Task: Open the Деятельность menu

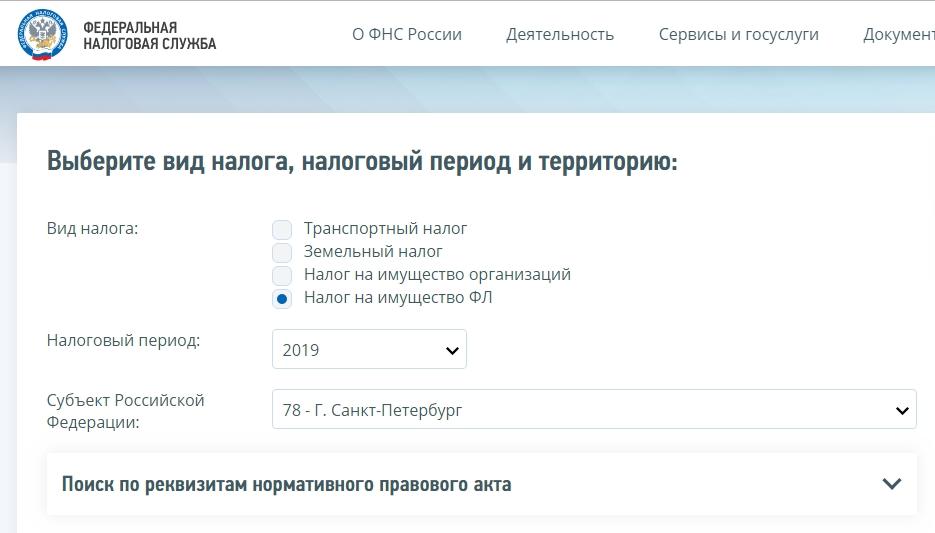Action: (x=560, y=35)
